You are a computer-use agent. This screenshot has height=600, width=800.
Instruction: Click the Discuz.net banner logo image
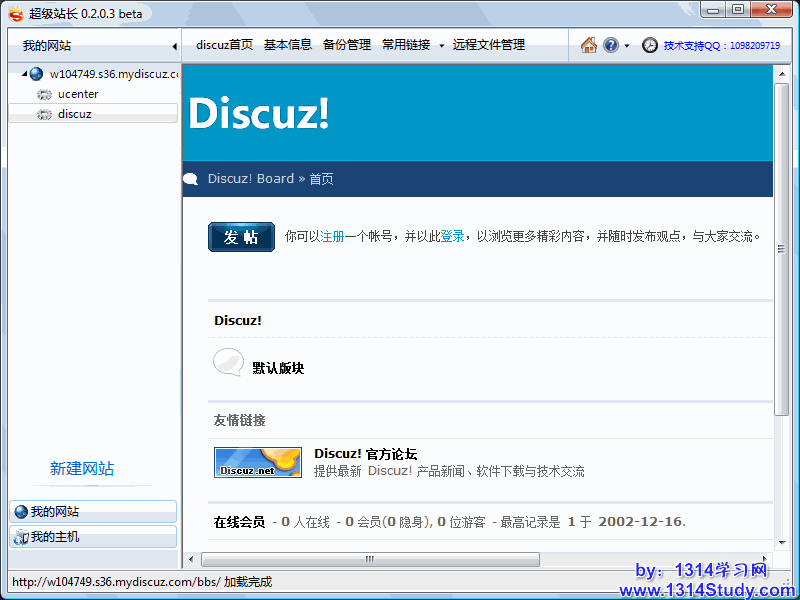(258, 463)
